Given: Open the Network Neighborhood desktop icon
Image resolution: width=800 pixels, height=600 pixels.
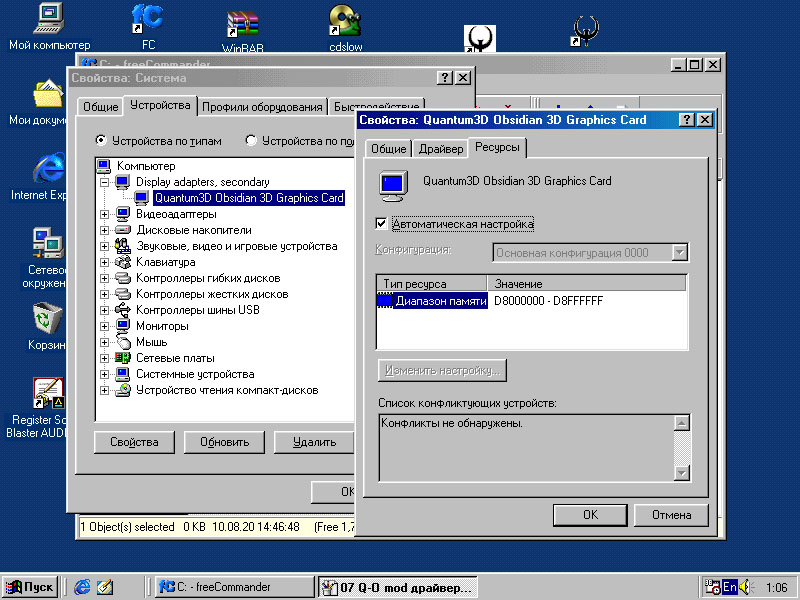Looking at the screenshot, I should coord(48,243).
